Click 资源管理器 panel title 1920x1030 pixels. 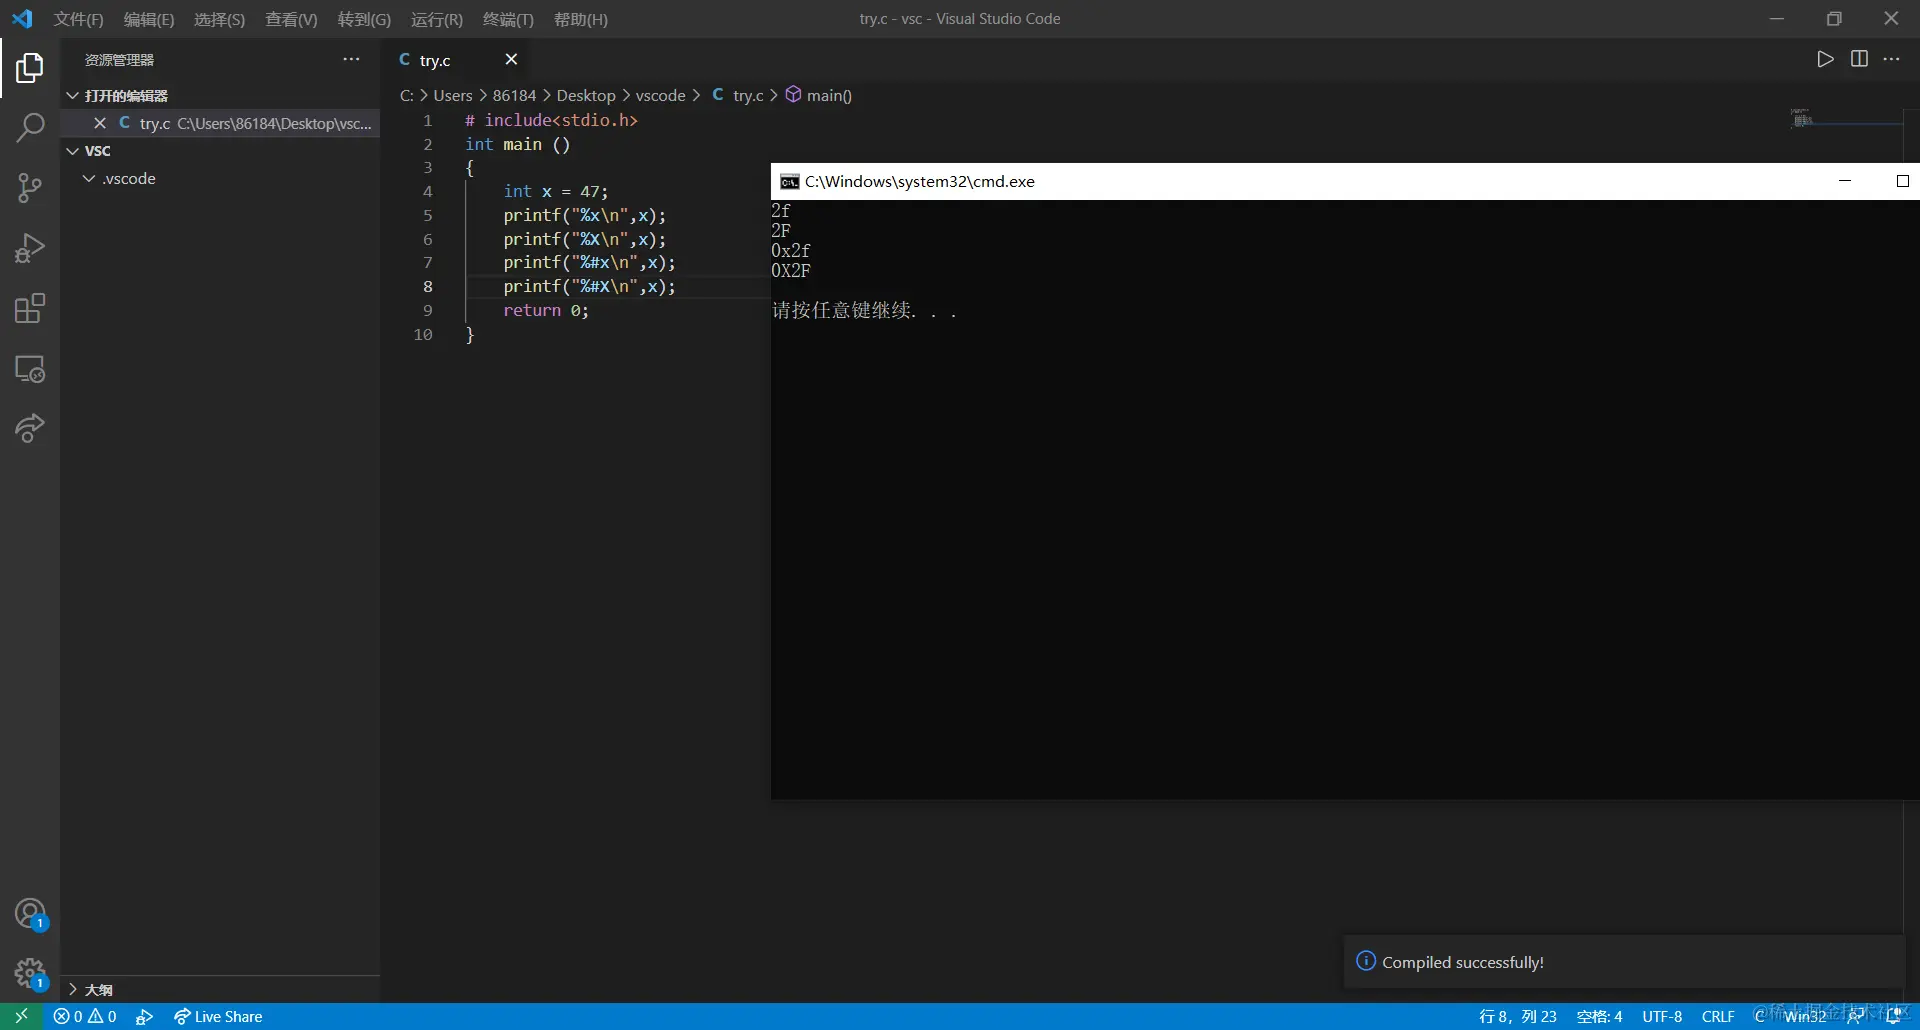[x=119, y=60]
